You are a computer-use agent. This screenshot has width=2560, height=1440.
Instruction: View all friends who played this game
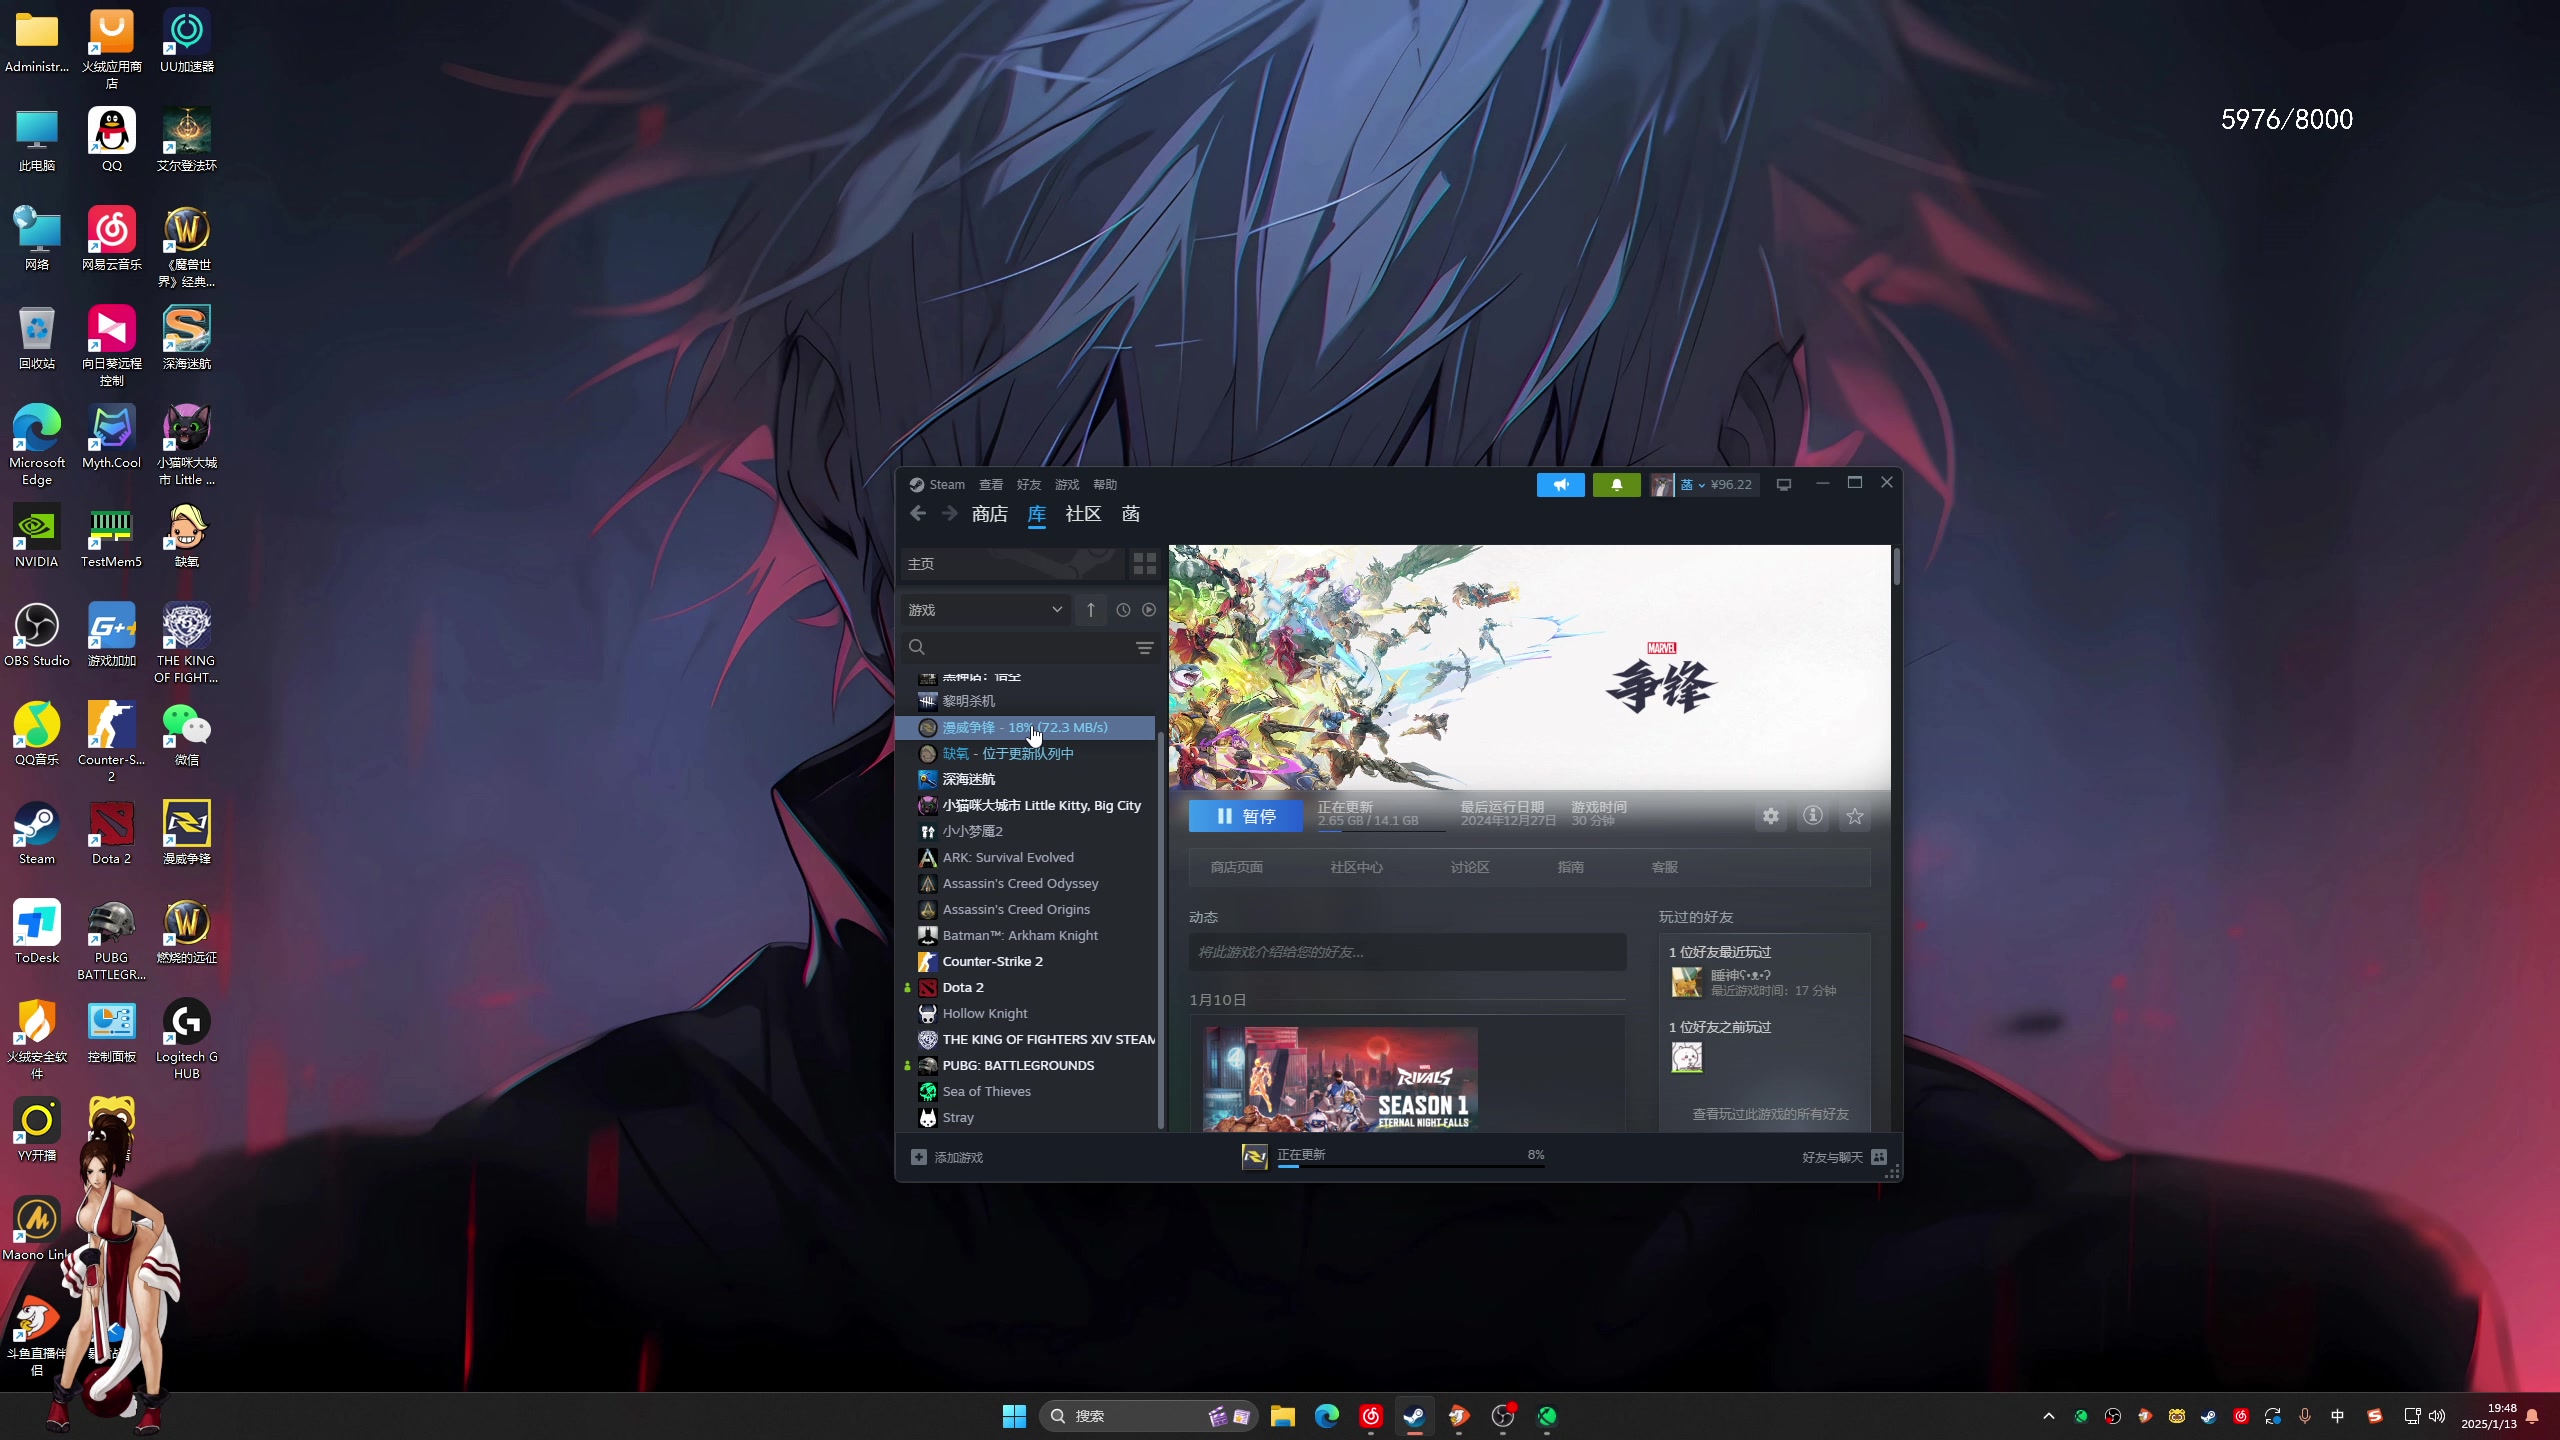[x=1769, y=1114]
